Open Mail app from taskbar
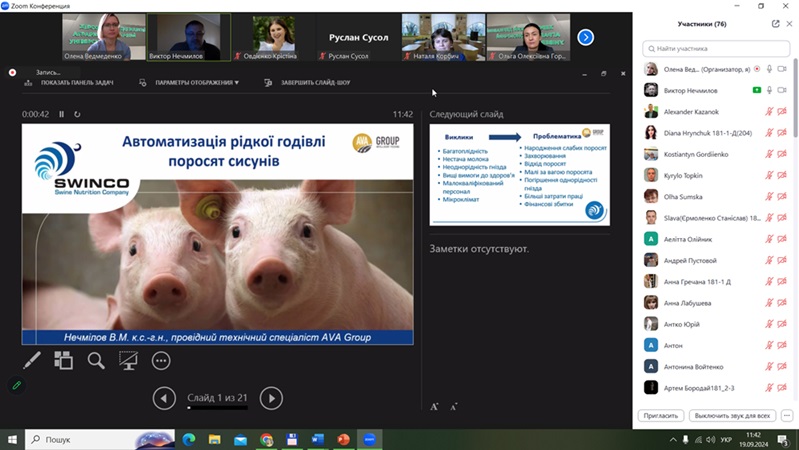799x450 pixels. [241, 439]
